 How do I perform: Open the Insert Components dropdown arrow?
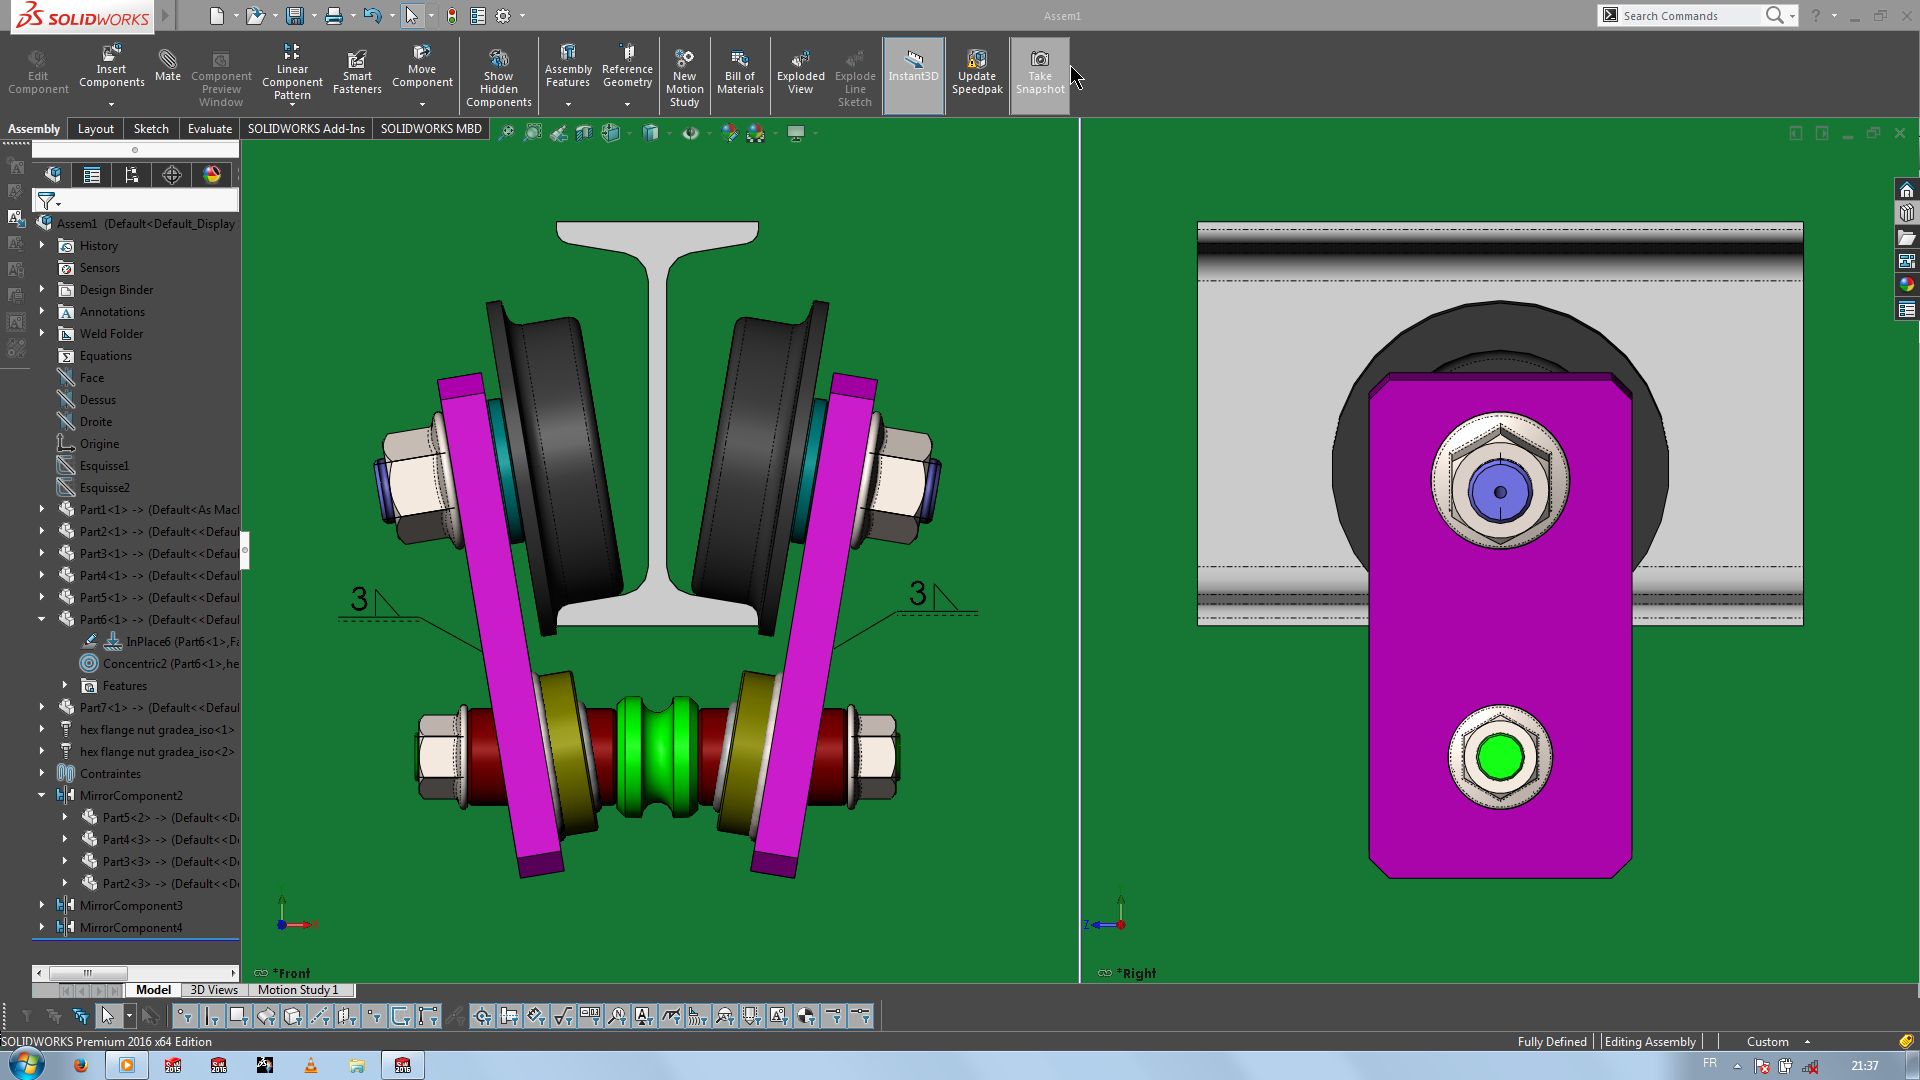tap(111, 104)
